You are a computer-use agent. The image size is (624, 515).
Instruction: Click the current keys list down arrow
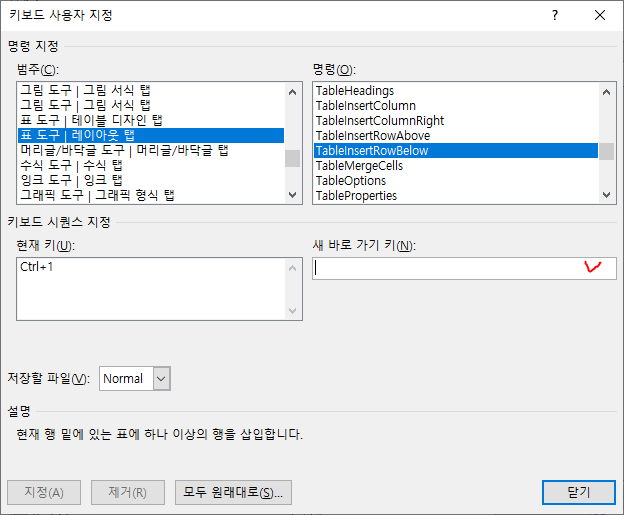[292, 310]
